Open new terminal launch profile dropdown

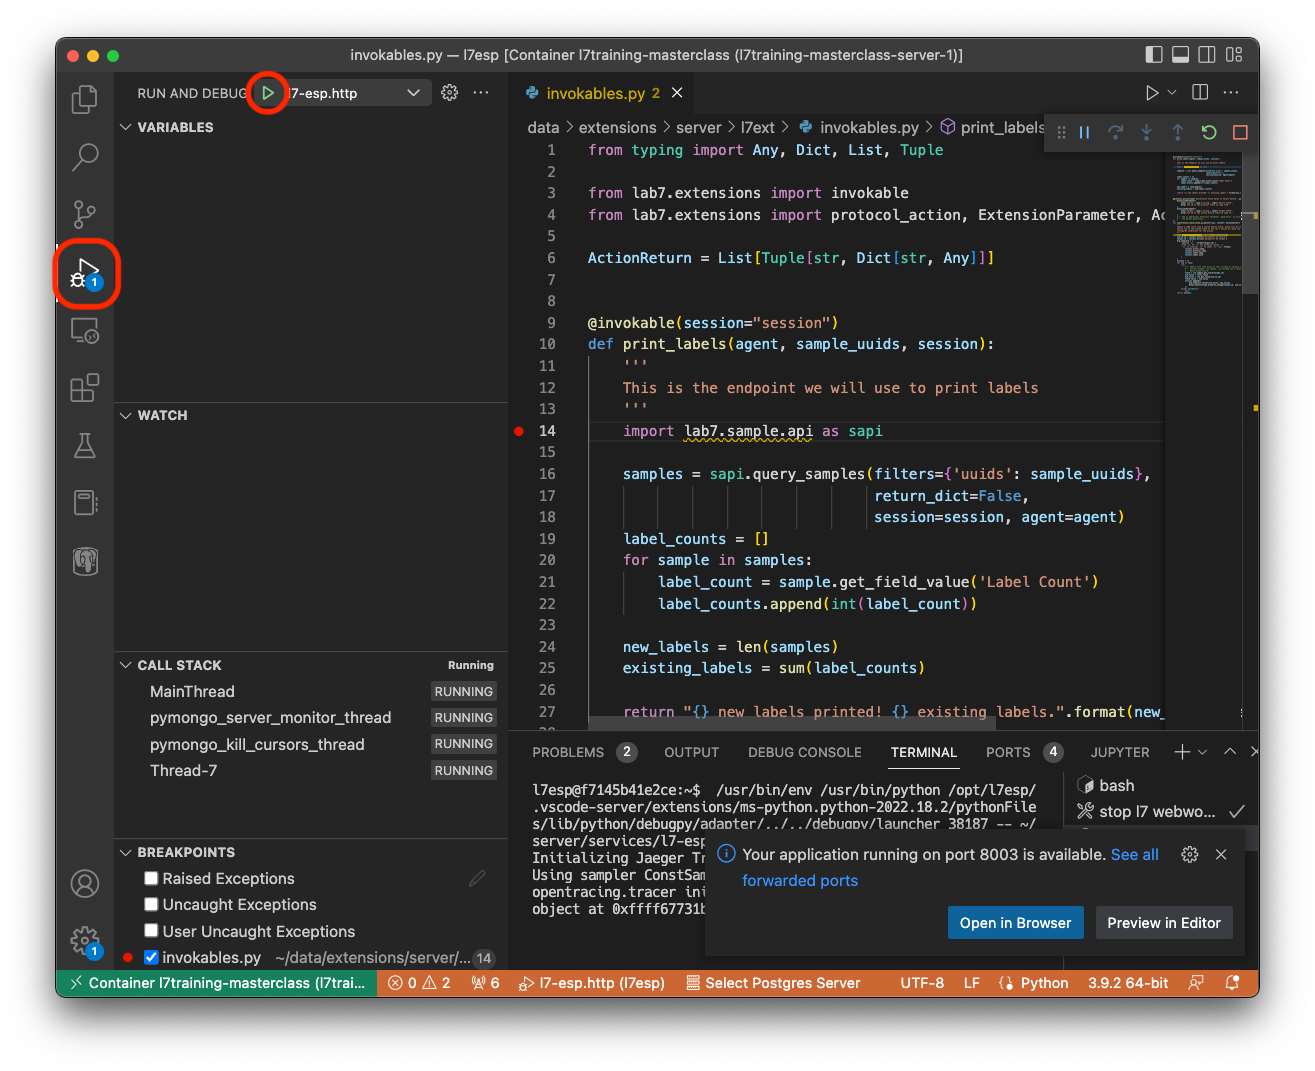point(1202,752)
